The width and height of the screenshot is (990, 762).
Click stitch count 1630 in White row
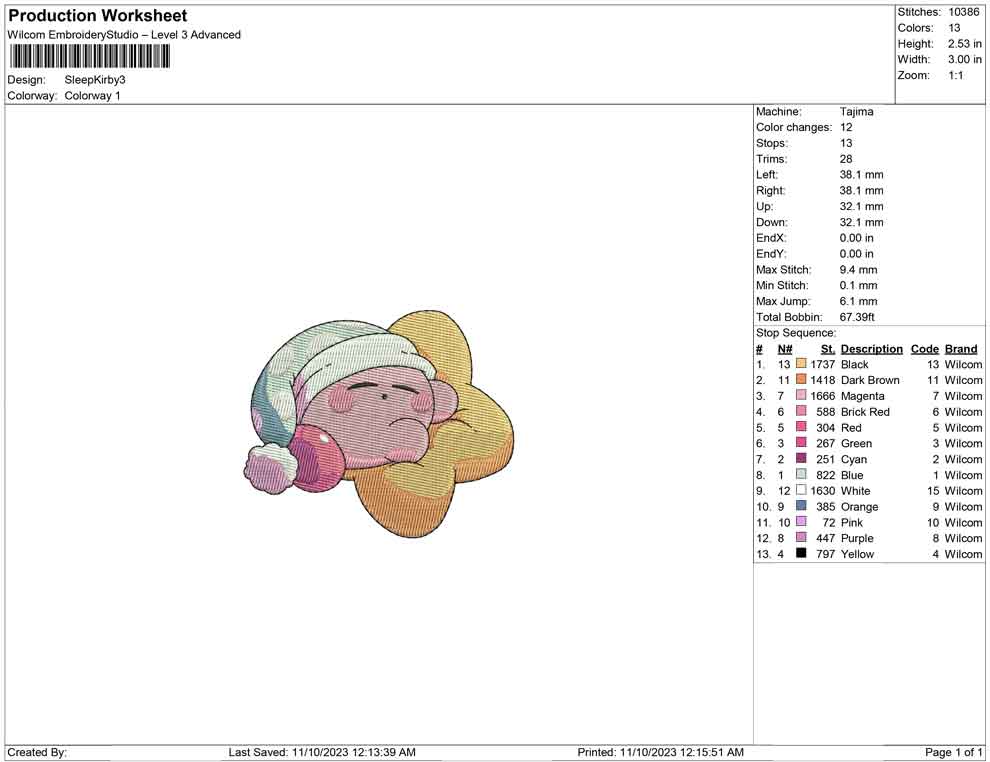(823, 491)
